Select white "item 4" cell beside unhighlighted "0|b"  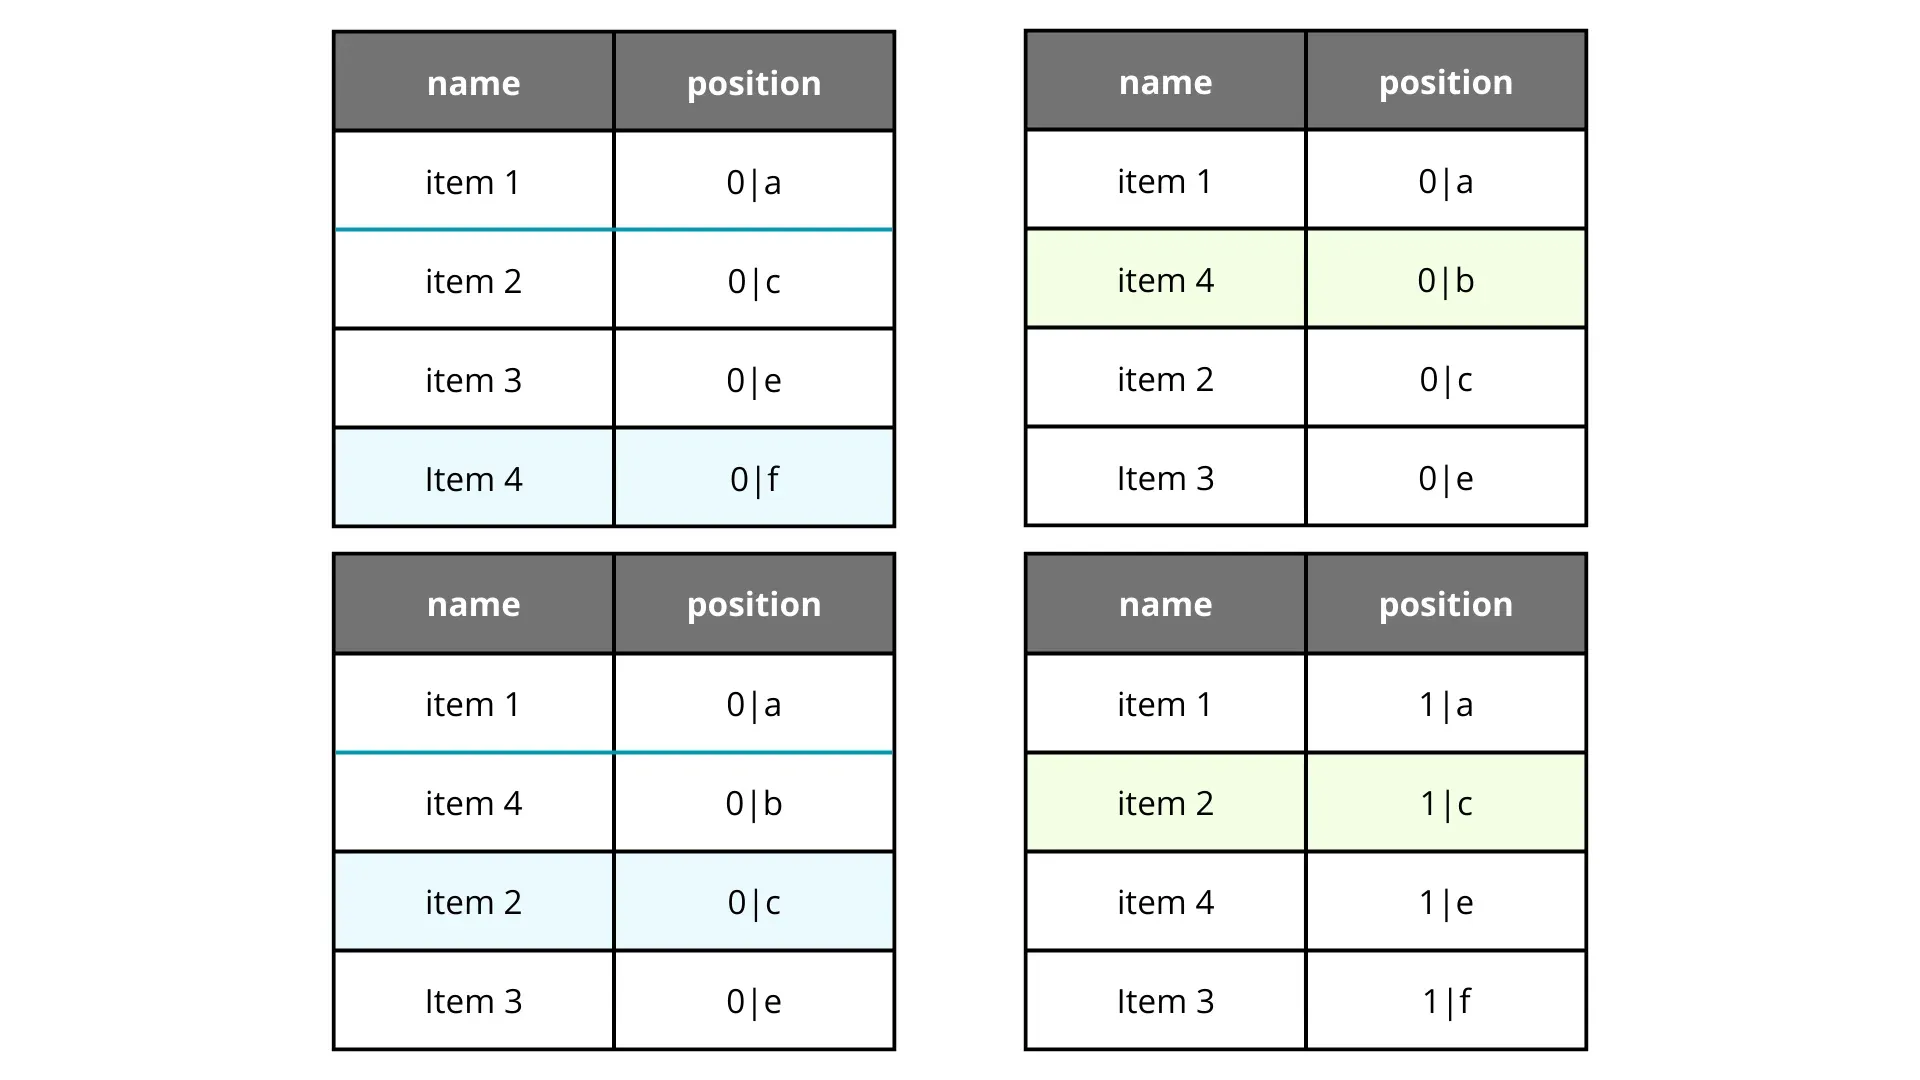tap(473, 803)
